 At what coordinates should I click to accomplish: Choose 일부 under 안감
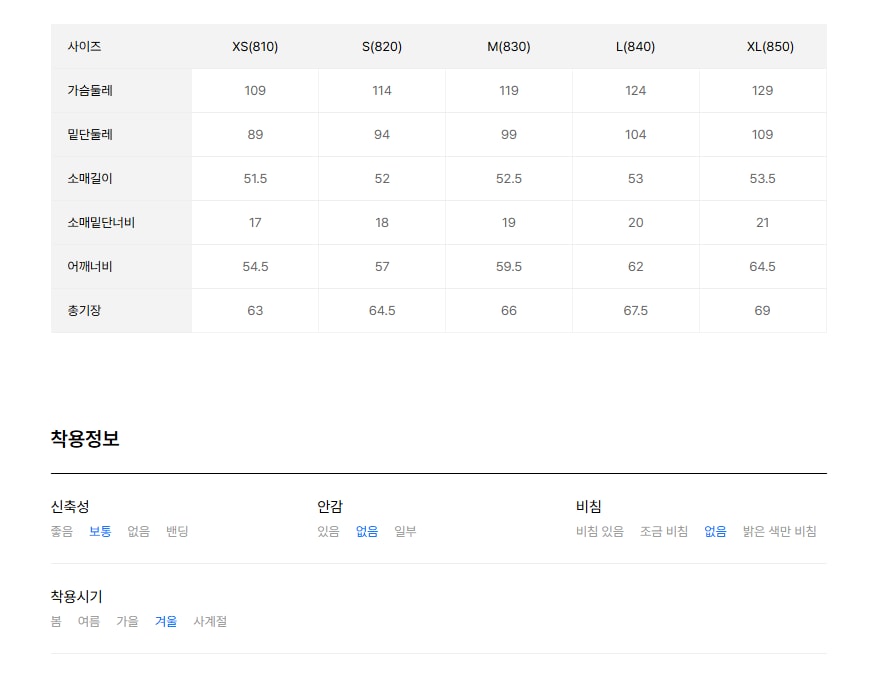(x=405, y=531)
